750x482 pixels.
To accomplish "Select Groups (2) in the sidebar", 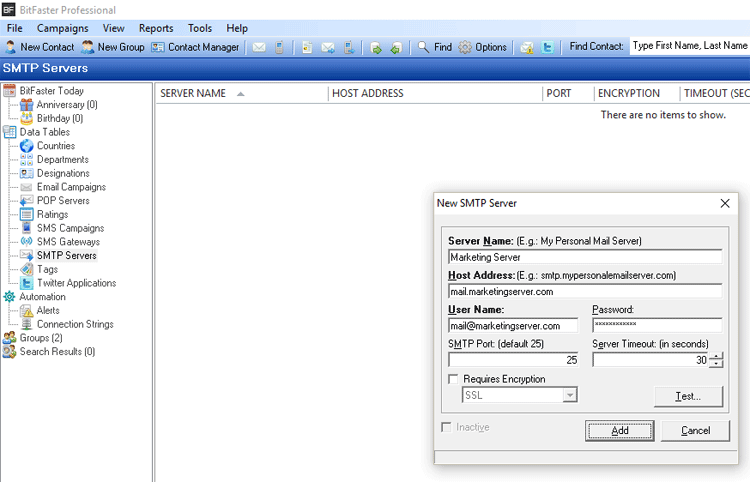I will pyautogui.click(x=41, y=338).
